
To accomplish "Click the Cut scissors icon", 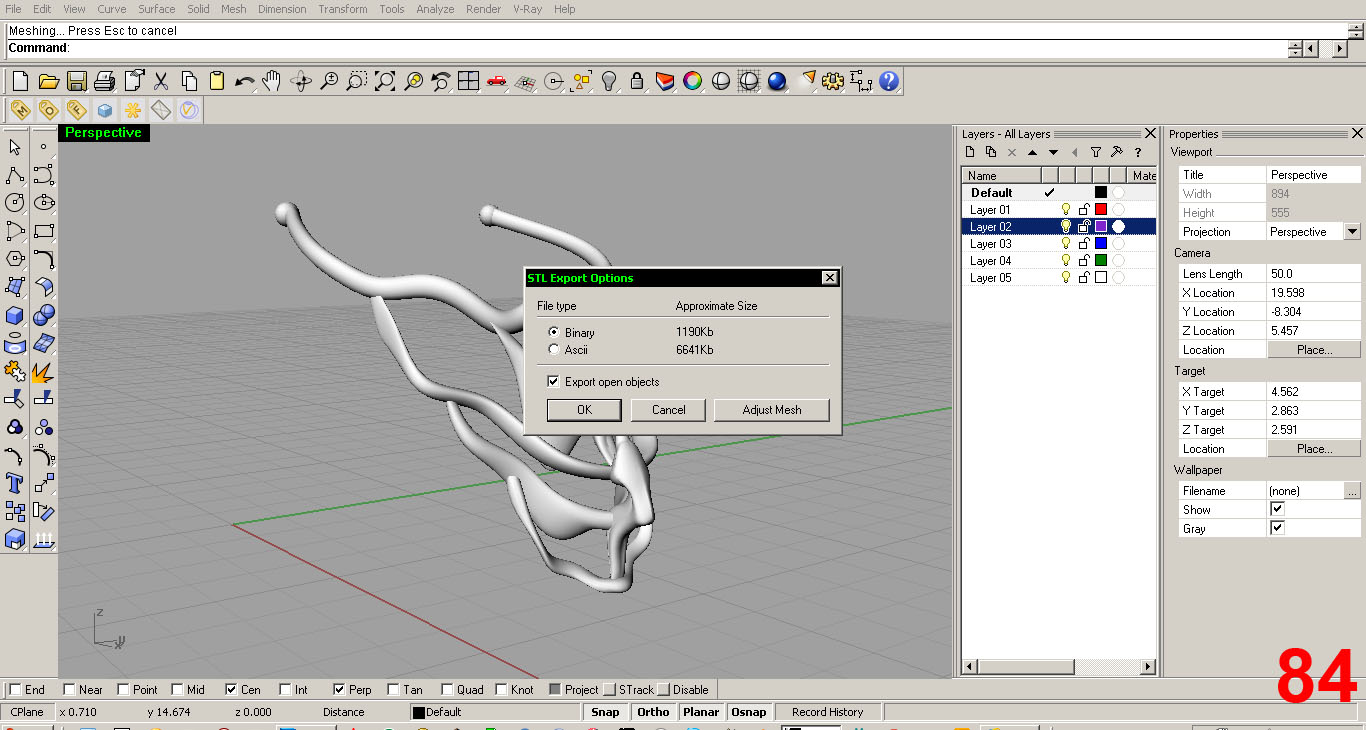I will [x=161, y=82].
